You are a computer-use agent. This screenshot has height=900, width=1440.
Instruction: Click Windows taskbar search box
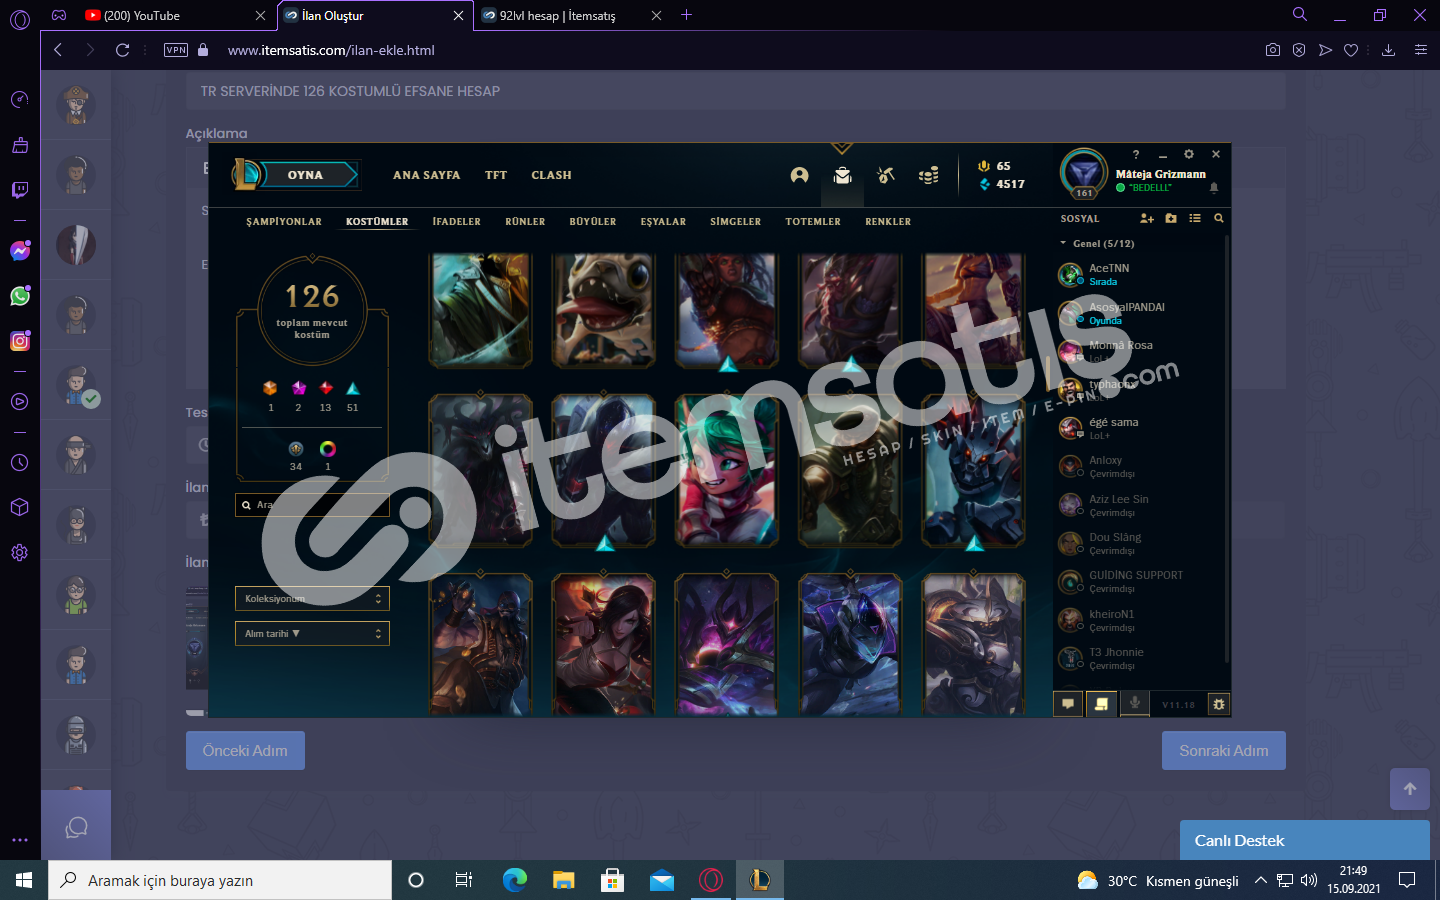click(220, 880)
